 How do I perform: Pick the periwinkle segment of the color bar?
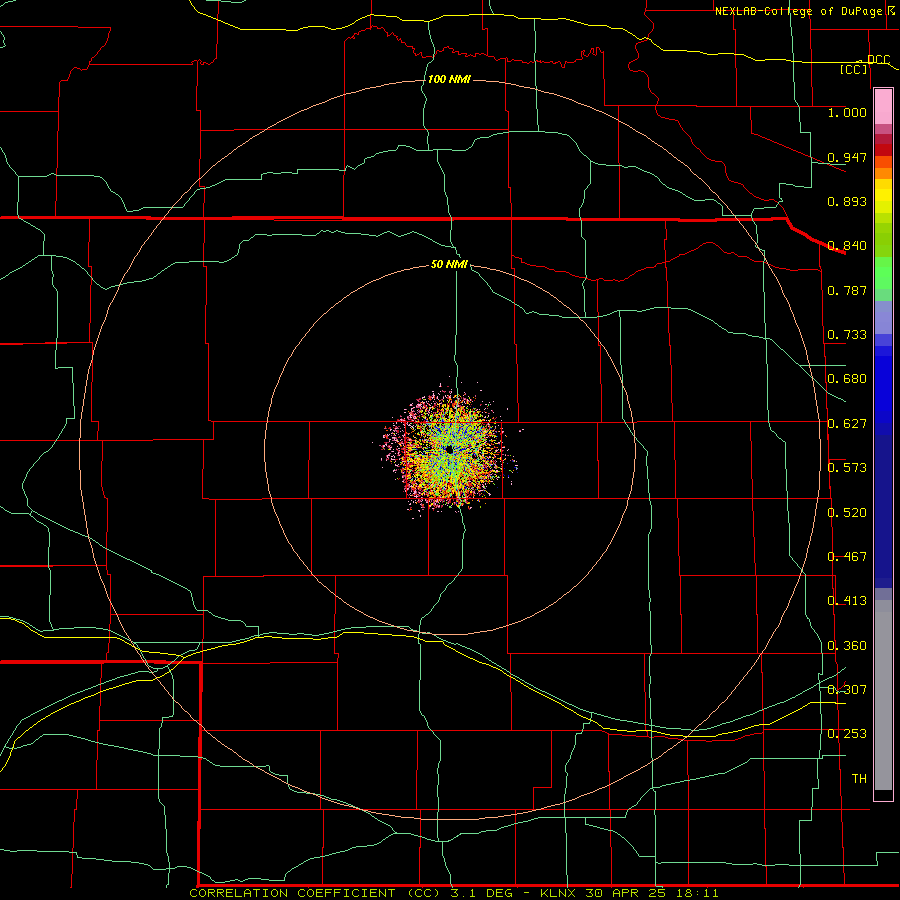pyautogui.click(x=883, y=318)
